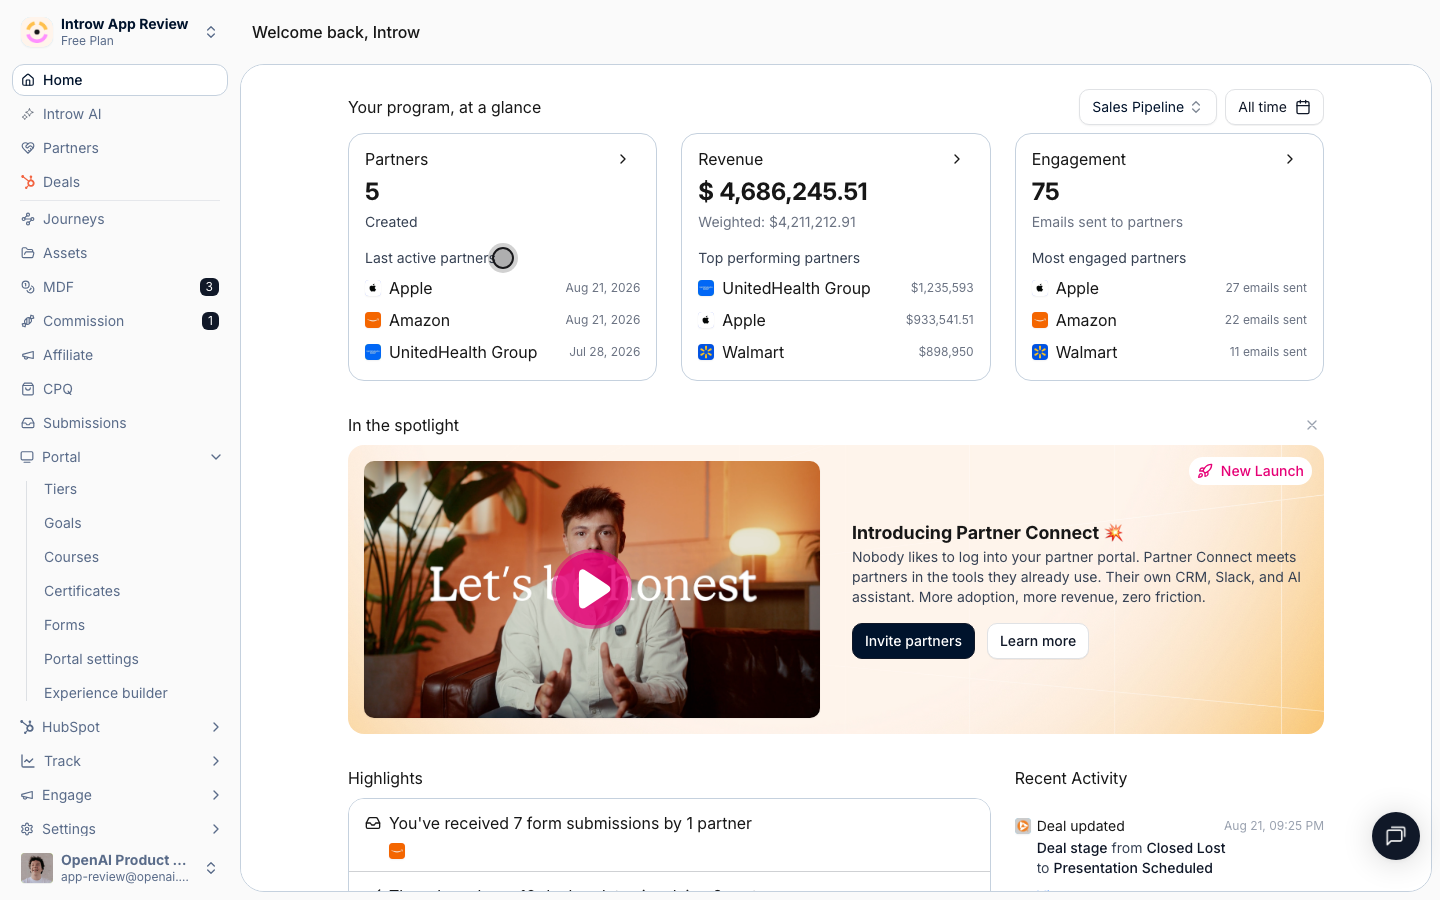Click the Introw logo in the header
The image size is (1440, 900).
click(37, 32)
